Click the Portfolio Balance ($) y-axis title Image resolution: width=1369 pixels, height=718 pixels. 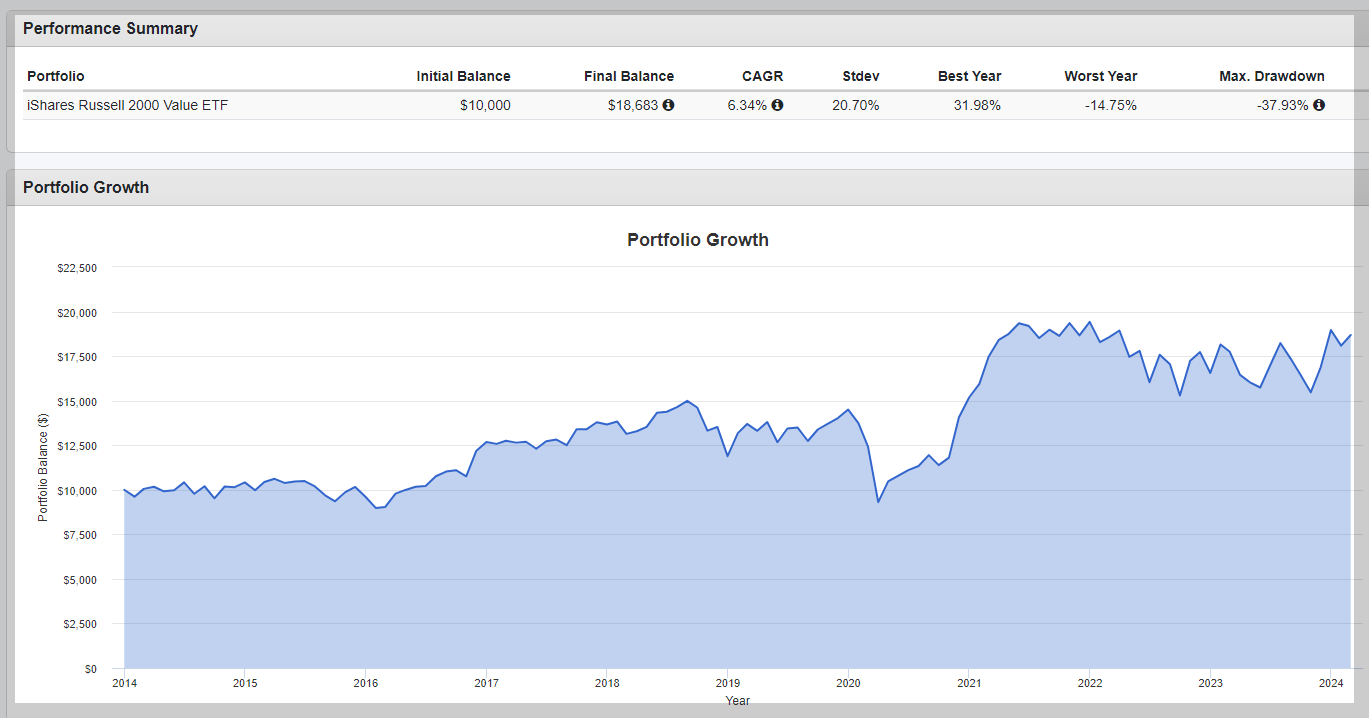[x=43, y=468]
